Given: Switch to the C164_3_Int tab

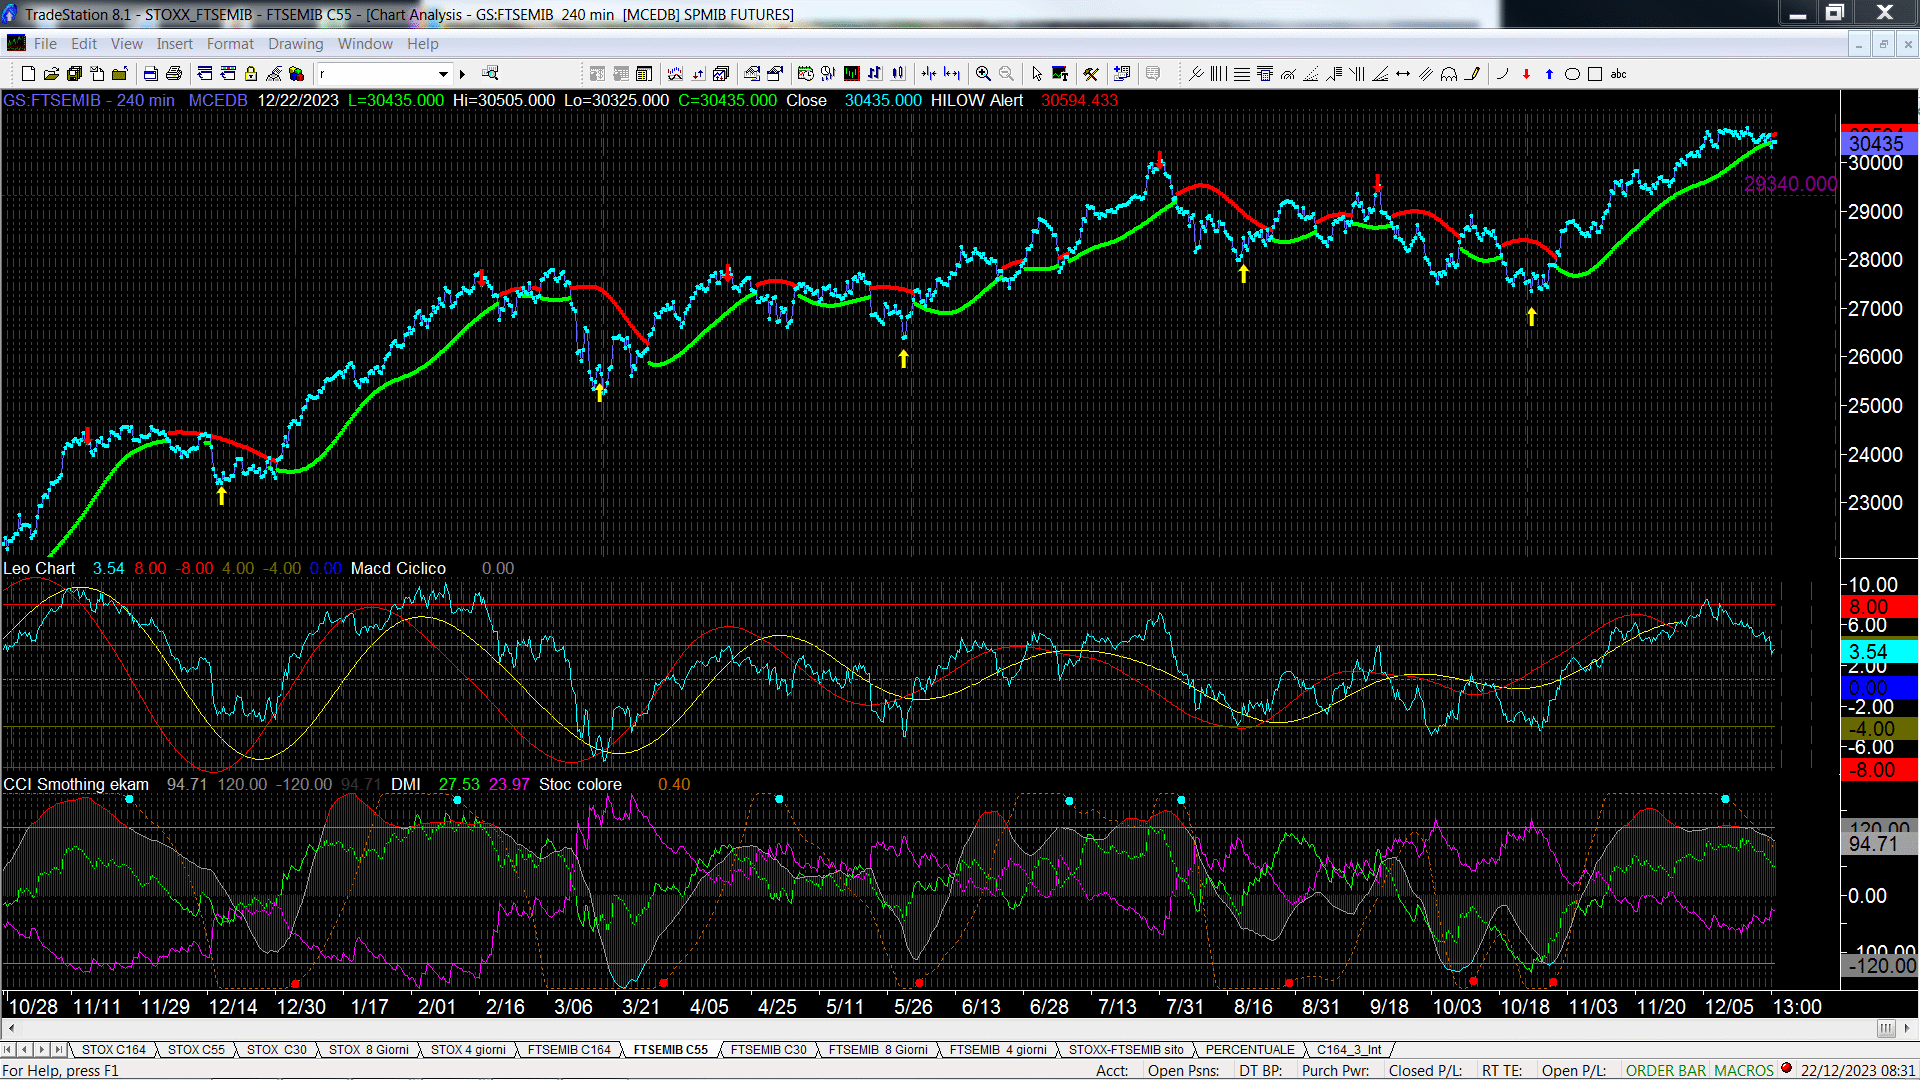Looking at the screenshot, I should [x=1349, y=1050].
